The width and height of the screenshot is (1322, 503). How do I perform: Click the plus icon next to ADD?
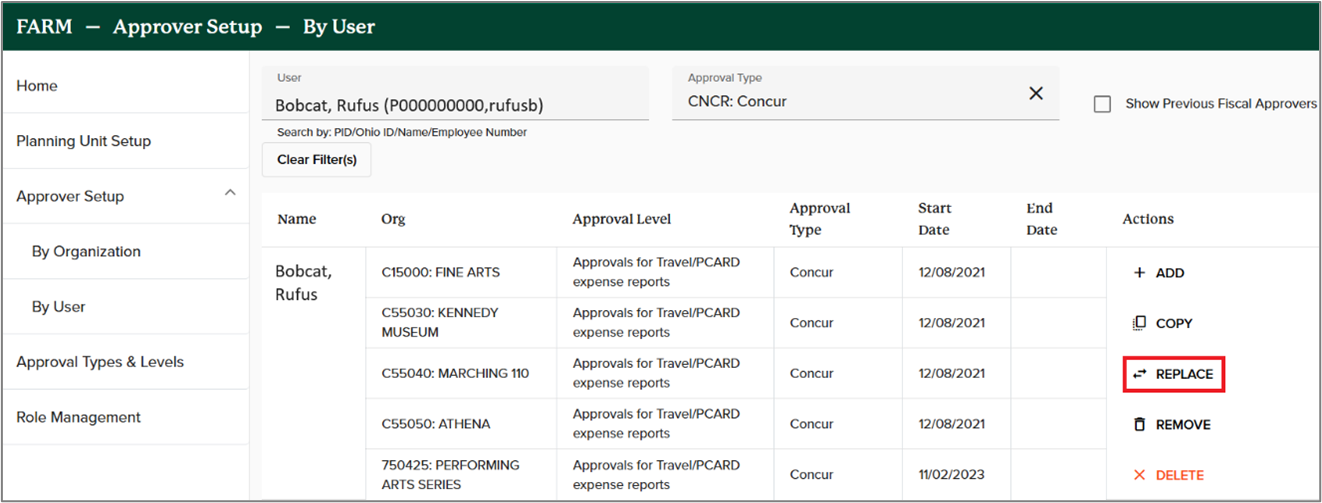(1139, 273)
